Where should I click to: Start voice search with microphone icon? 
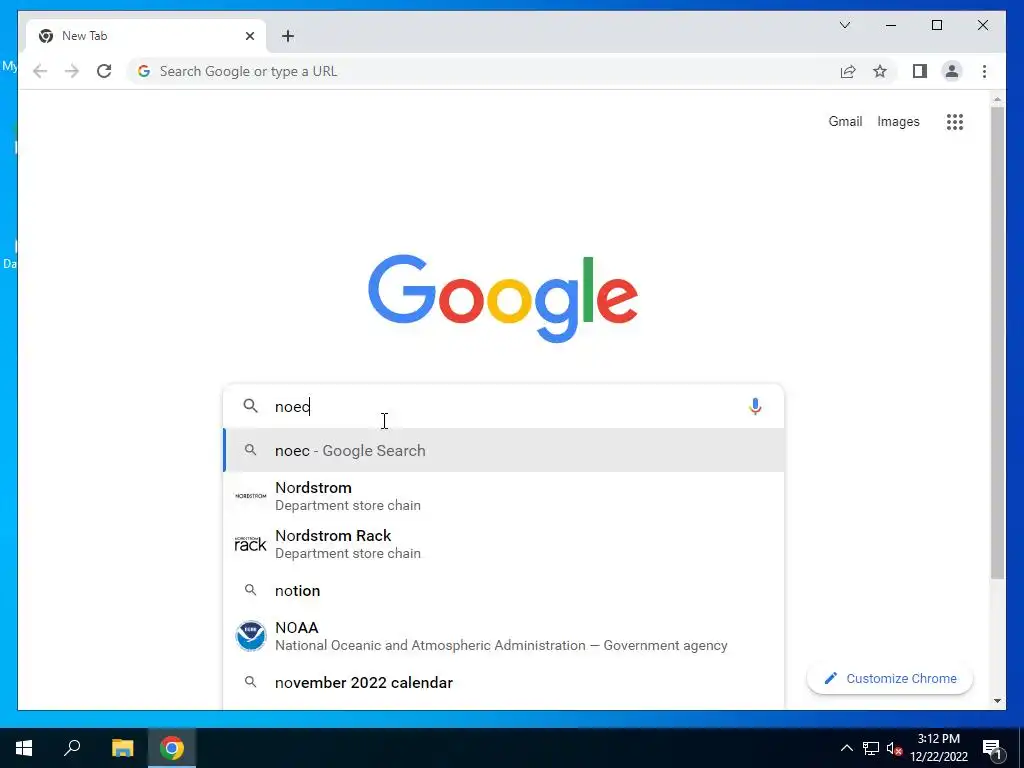tap(755, 406)
